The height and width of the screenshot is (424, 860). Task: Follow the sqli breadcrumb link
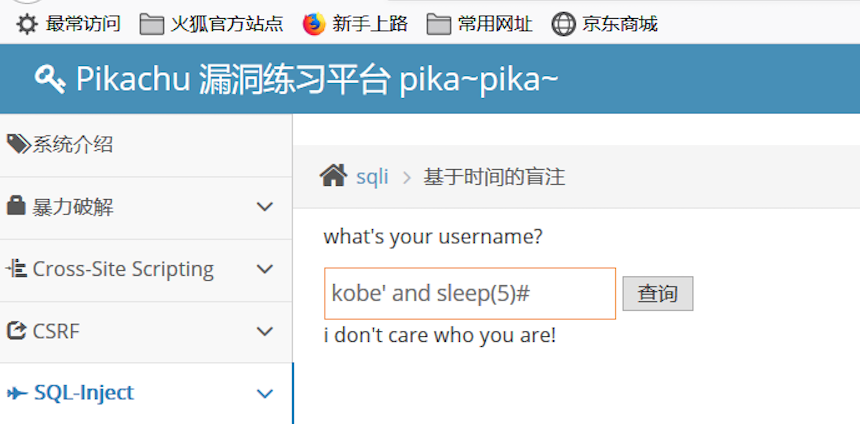372,177
